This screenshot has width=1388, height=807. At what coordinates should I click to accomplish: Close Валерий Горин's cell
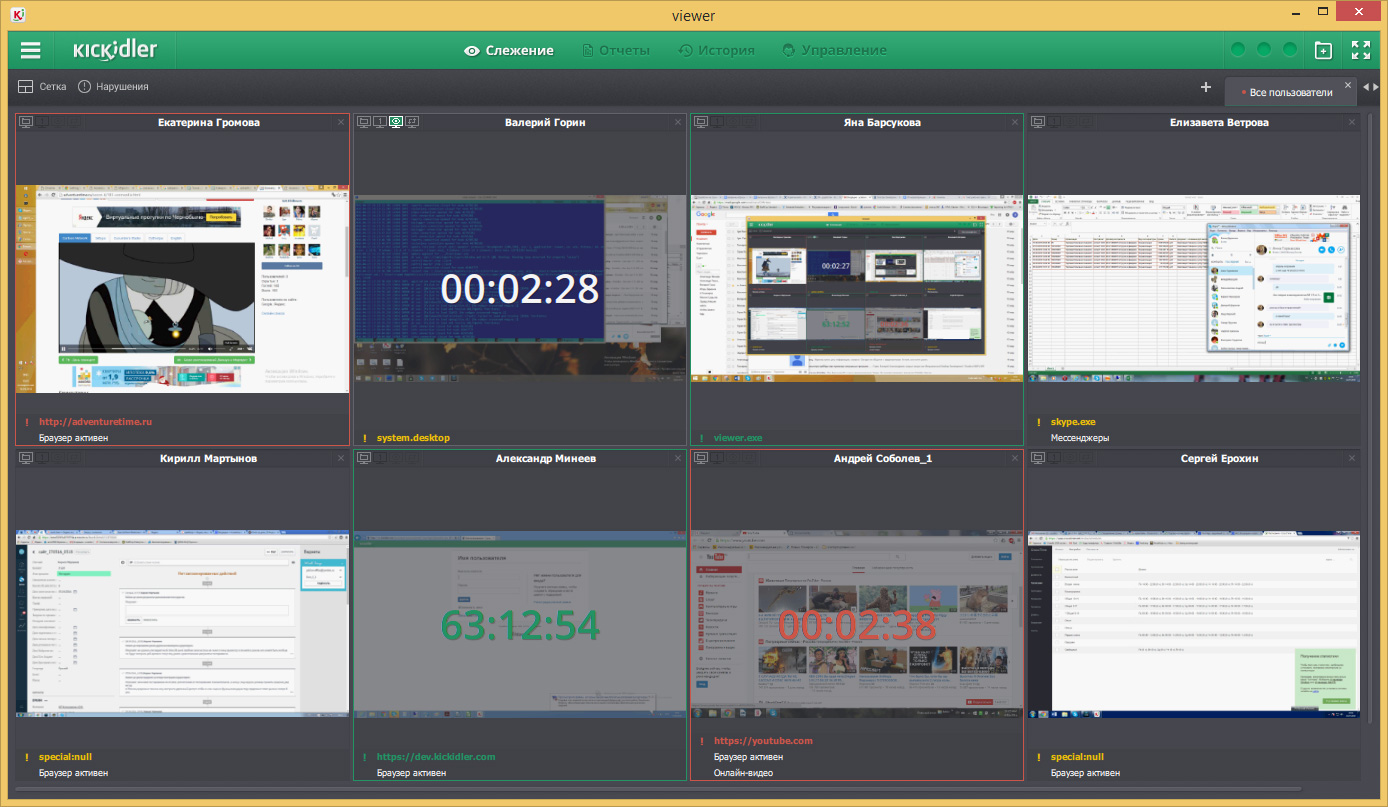[678, 122]
